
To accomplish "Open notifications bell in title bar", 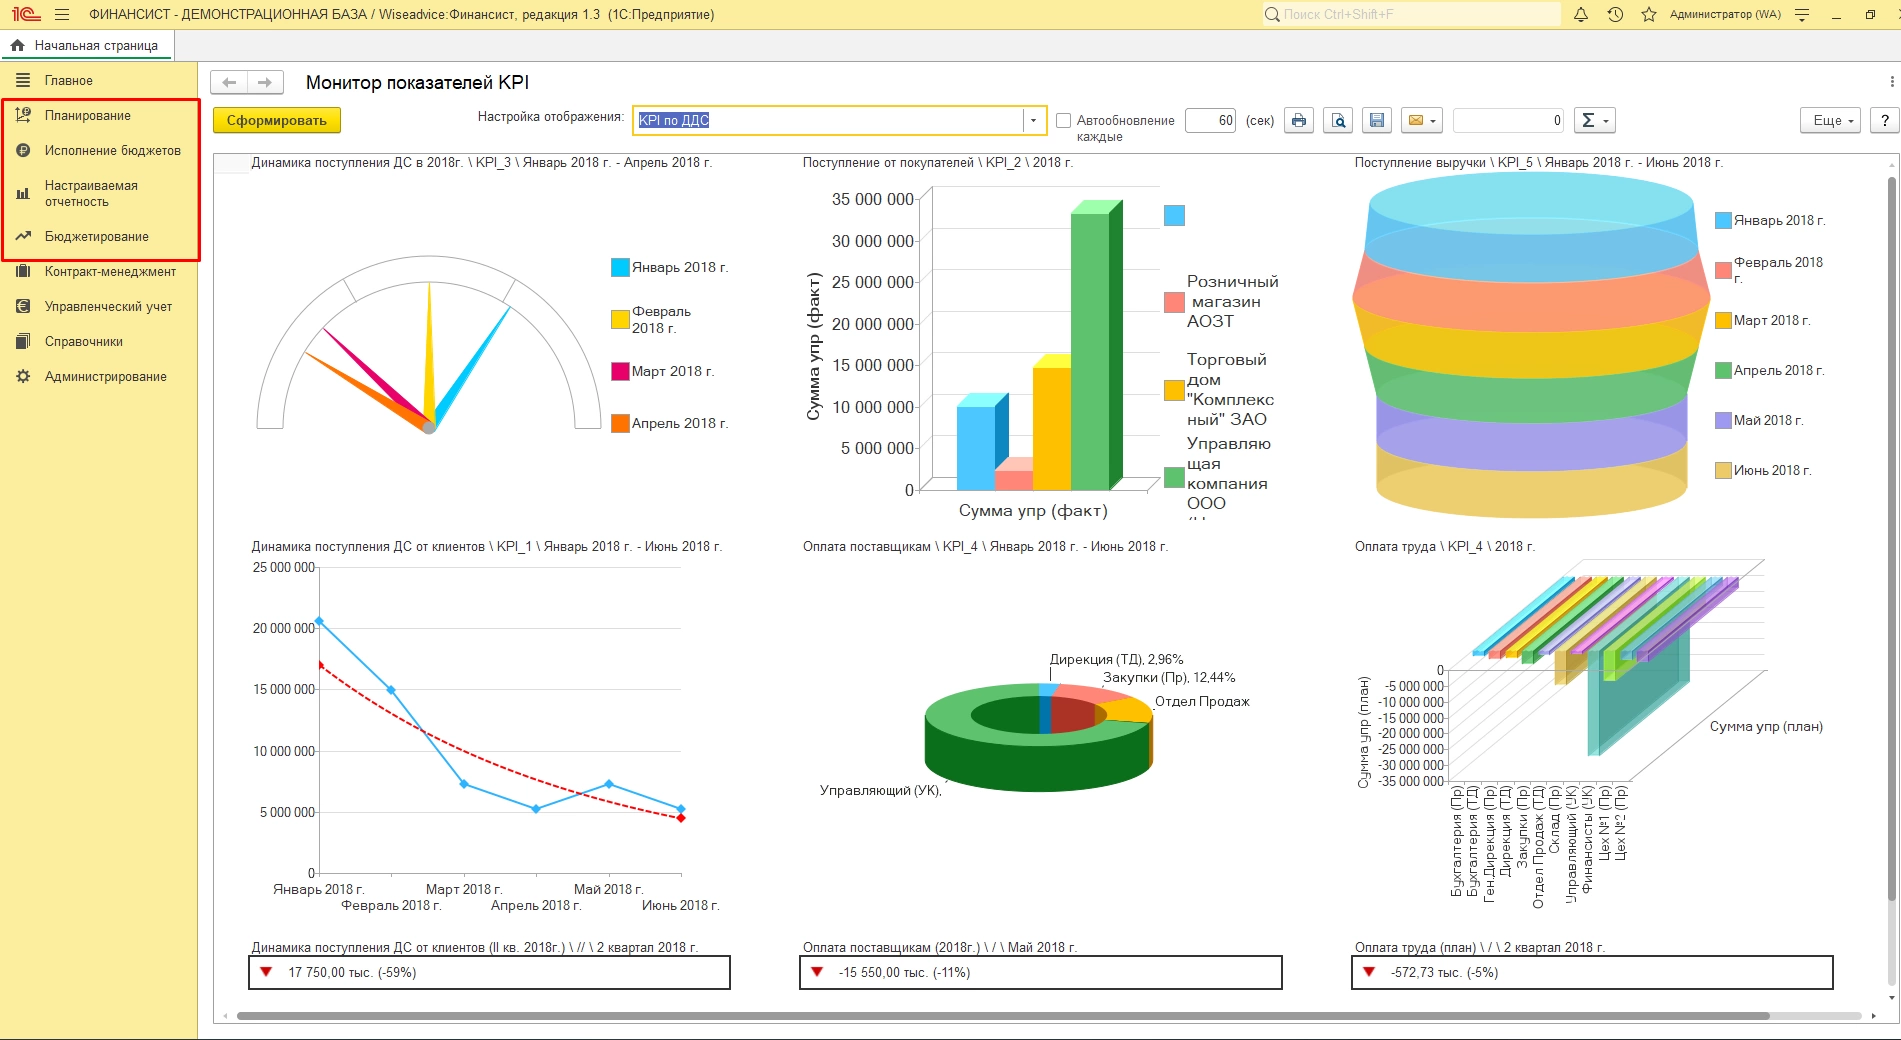I will (1581, 15).
